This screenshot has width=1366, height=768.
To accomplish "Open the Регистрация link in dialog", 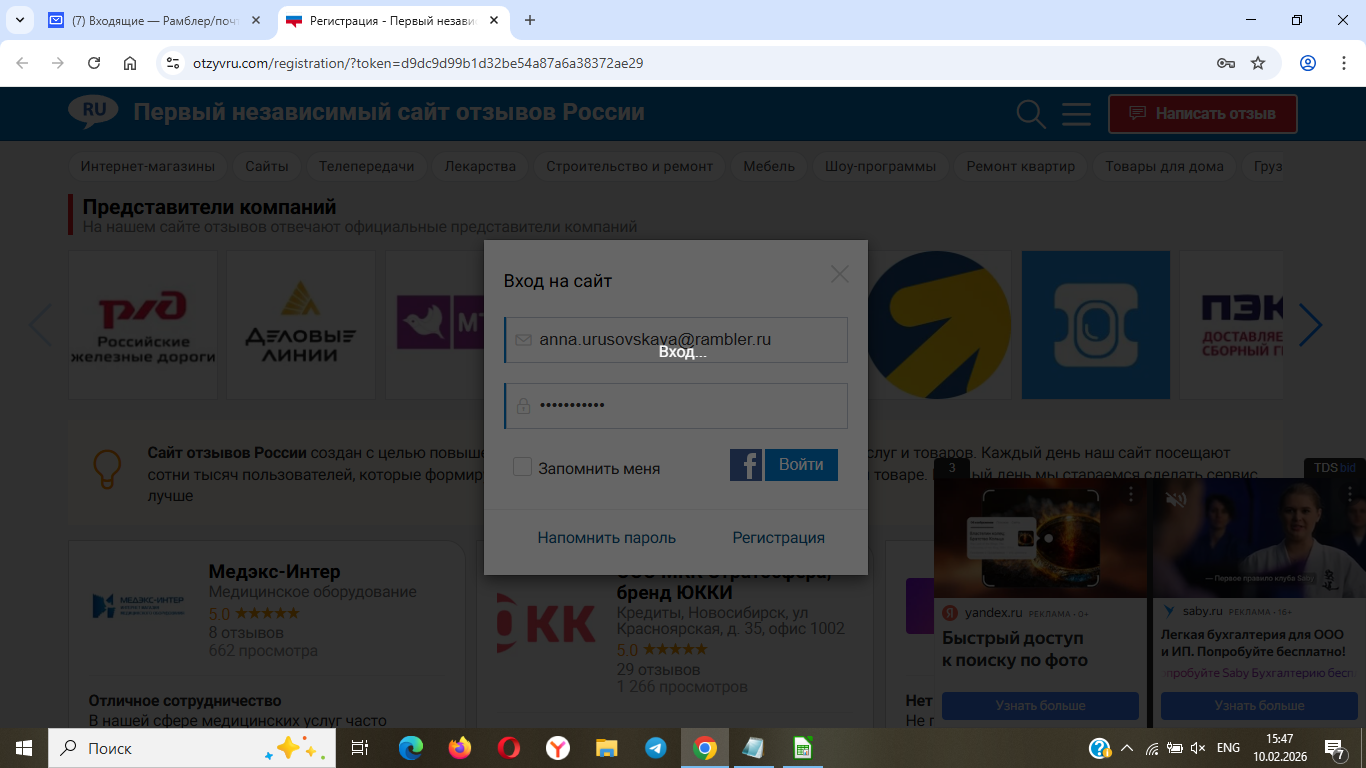I will 778,537.
